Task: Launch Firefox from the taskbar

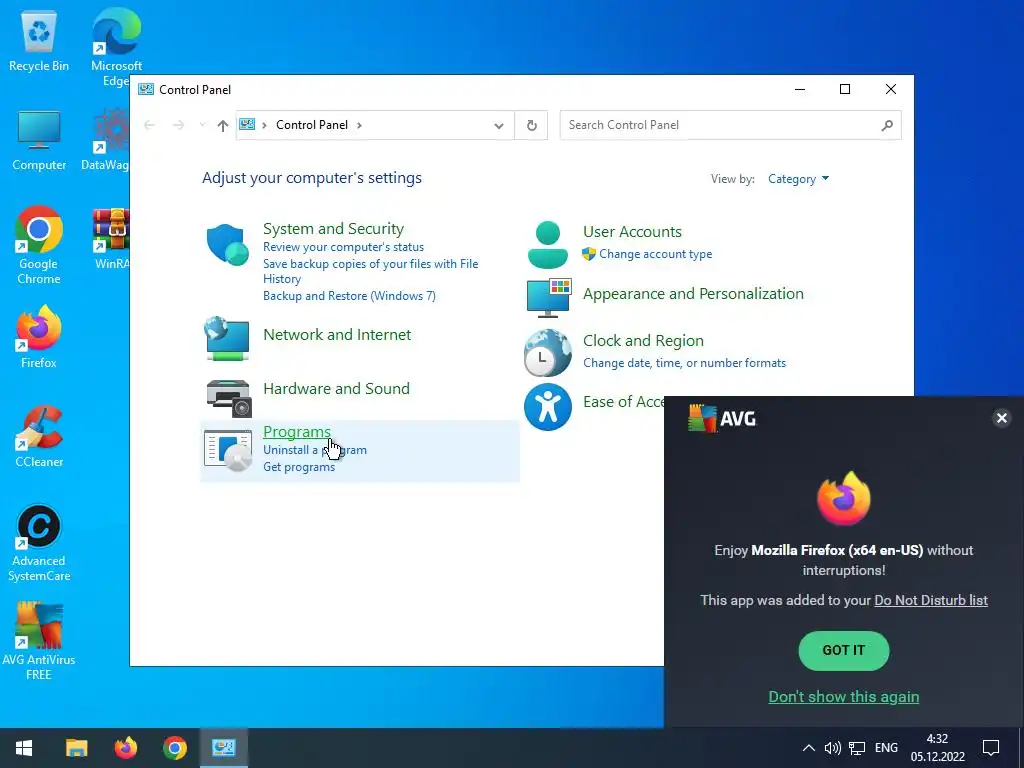Action: [125, 748]
